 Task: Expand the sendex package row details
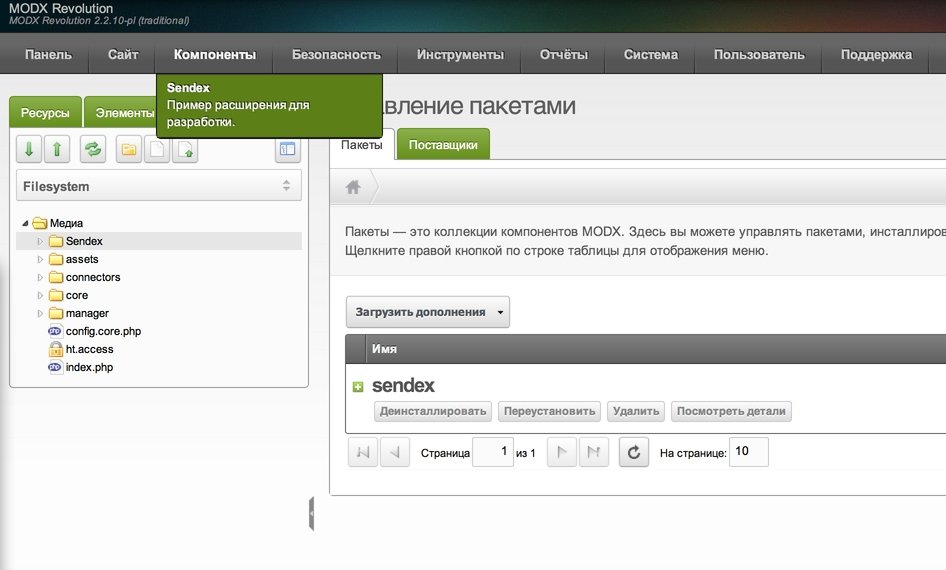point(358,387)
